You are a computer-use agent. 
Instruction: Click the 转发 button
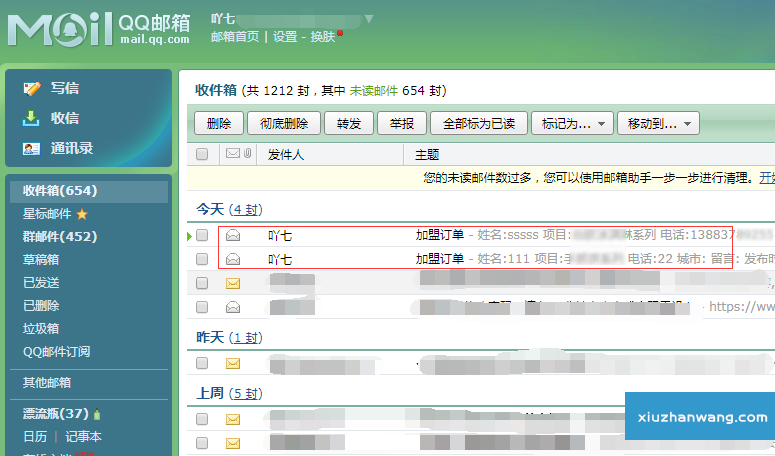coord(348,124)
